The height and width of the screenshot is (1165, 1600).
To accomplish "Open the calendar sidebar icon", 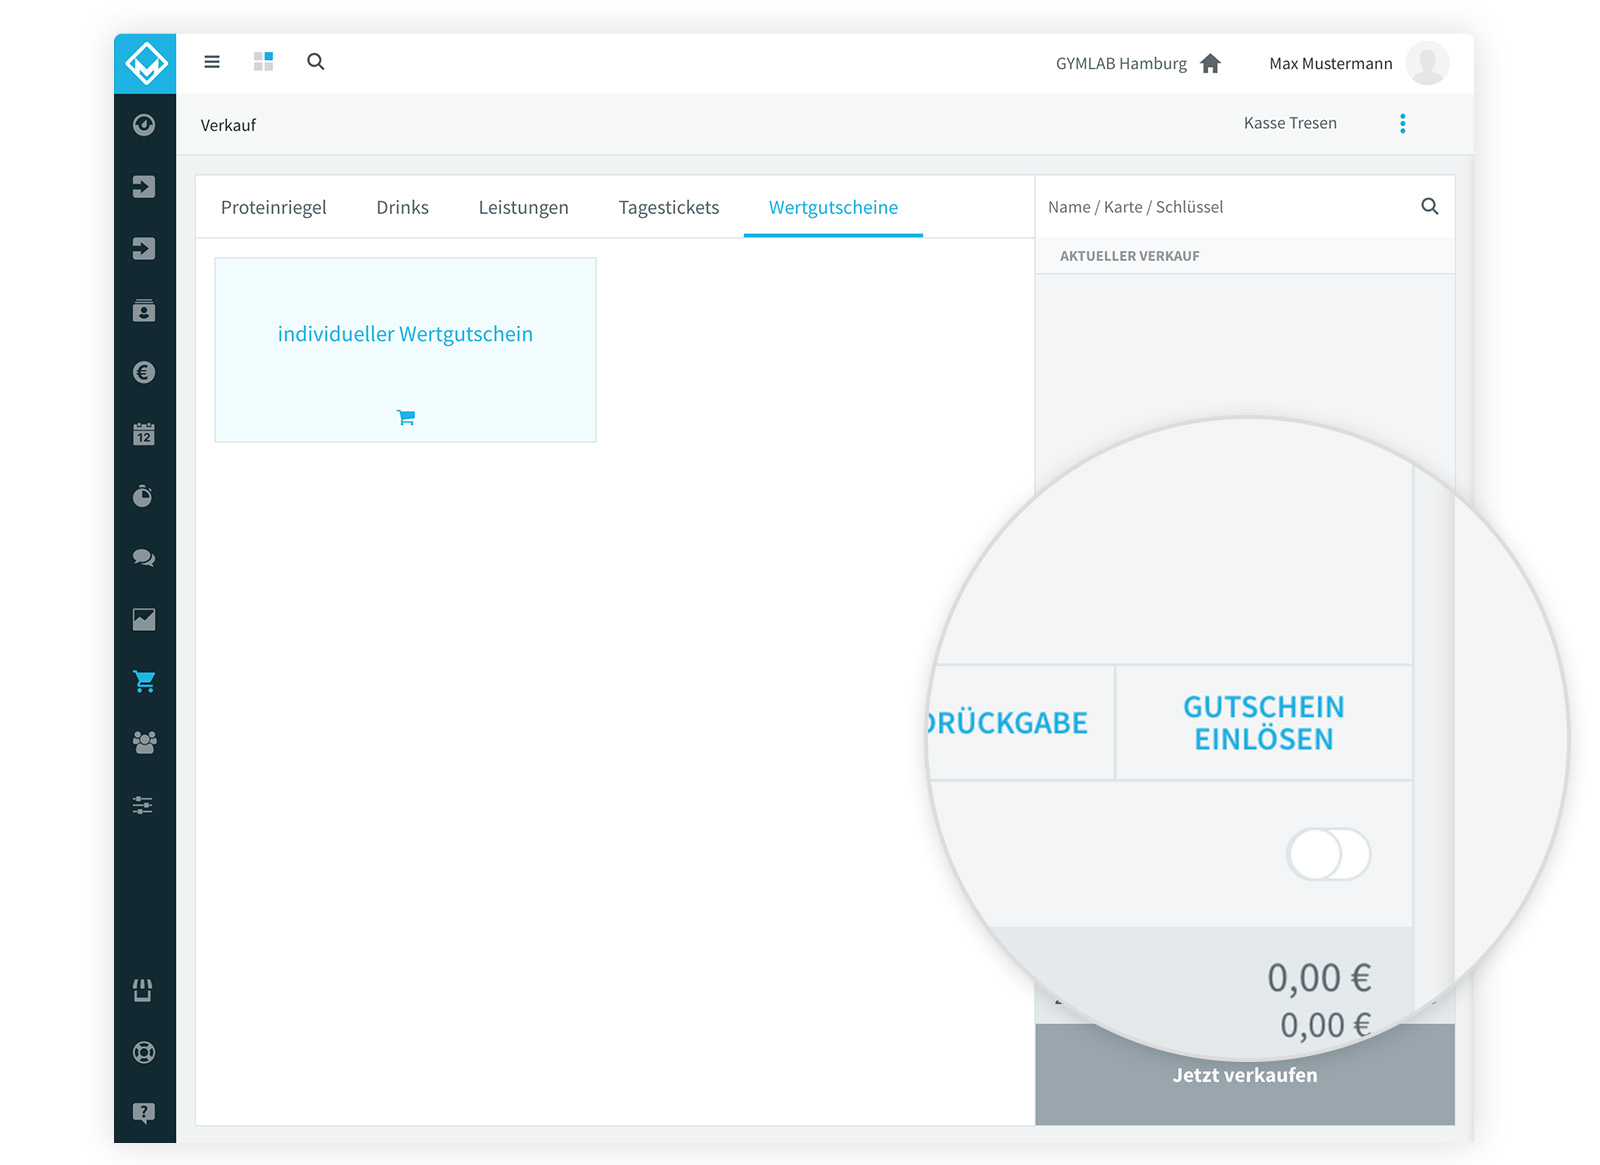I will click(144, 434).
